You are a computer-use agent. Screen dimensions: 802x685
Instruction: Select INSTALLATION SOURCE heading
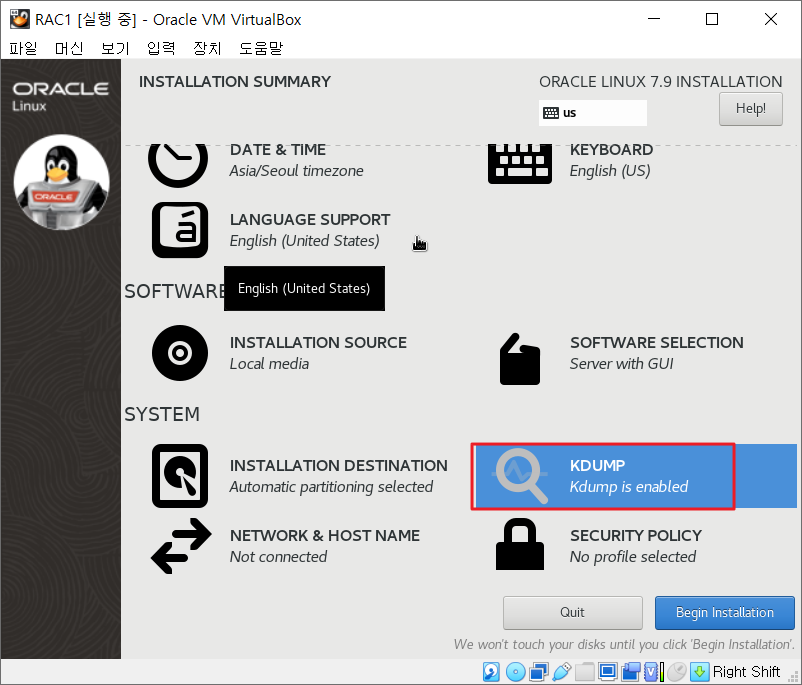click(x=318, y=342)
